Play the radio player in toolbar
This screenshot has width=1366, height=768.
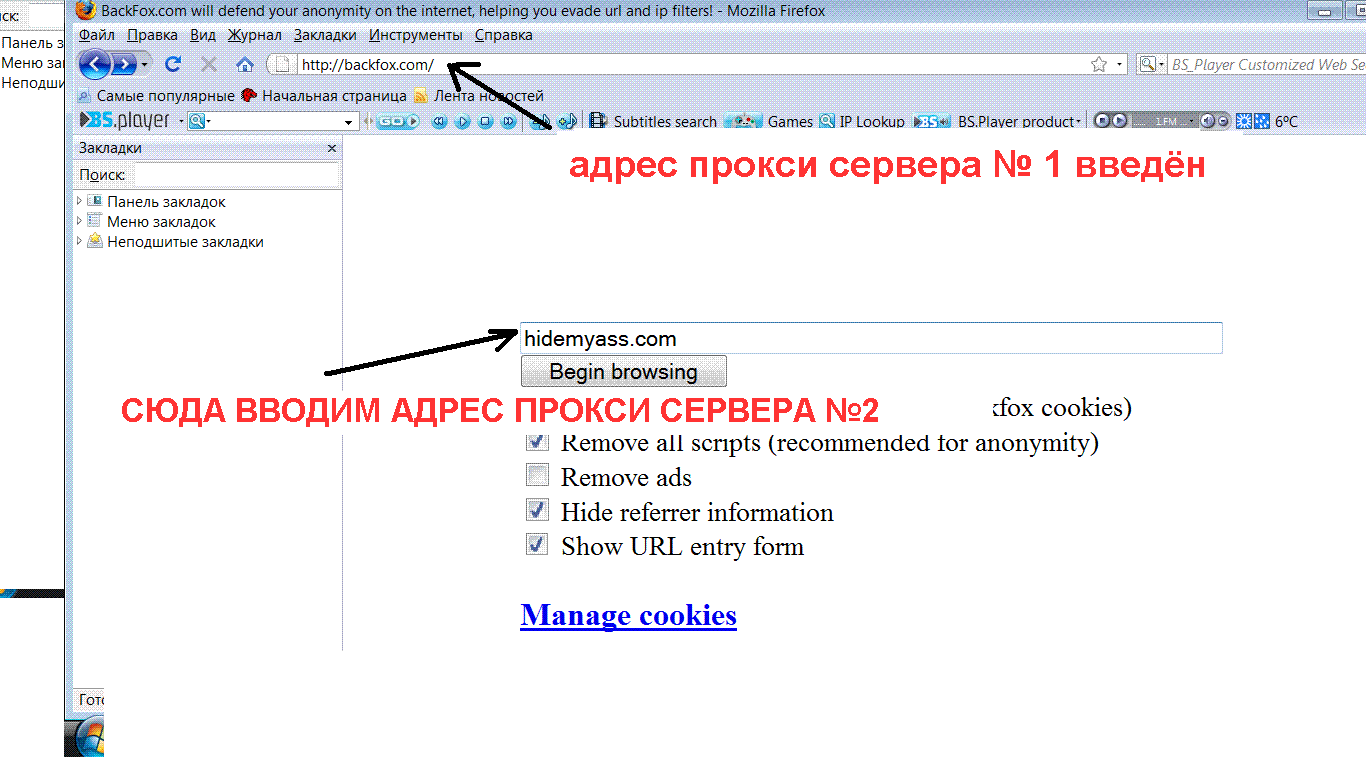[x=1119, y=121]
